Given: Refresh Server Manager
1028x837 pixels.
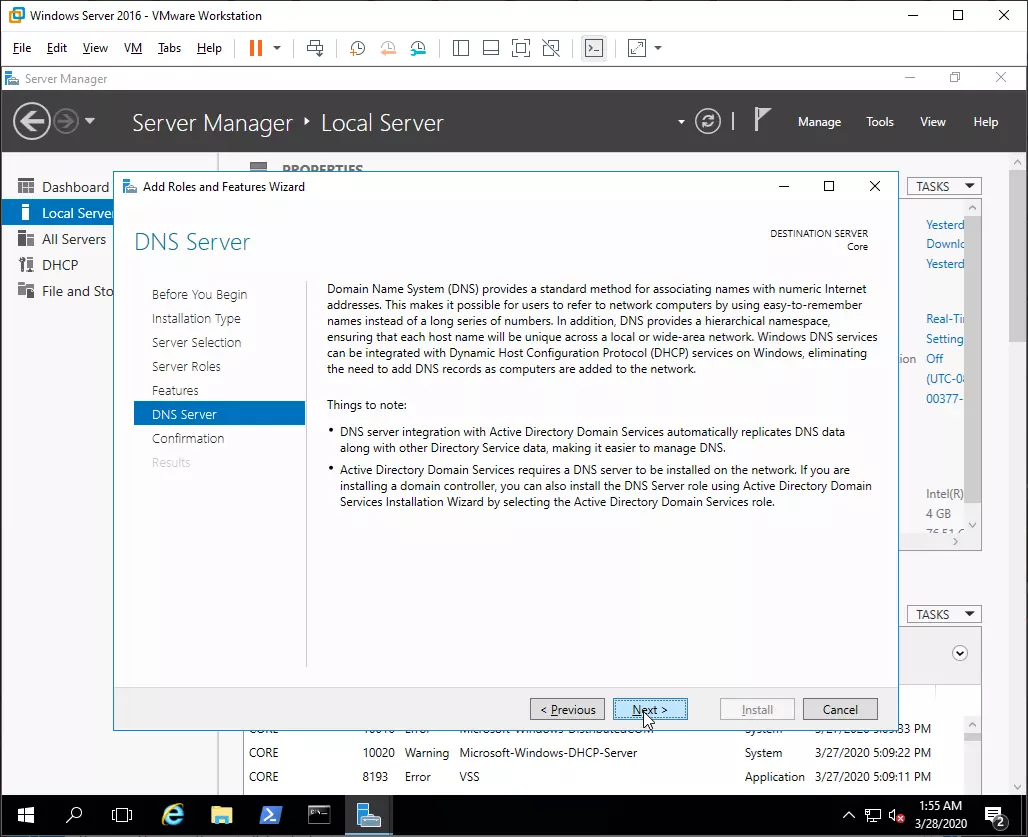Looking at the screenshot, I should [707, 121].
